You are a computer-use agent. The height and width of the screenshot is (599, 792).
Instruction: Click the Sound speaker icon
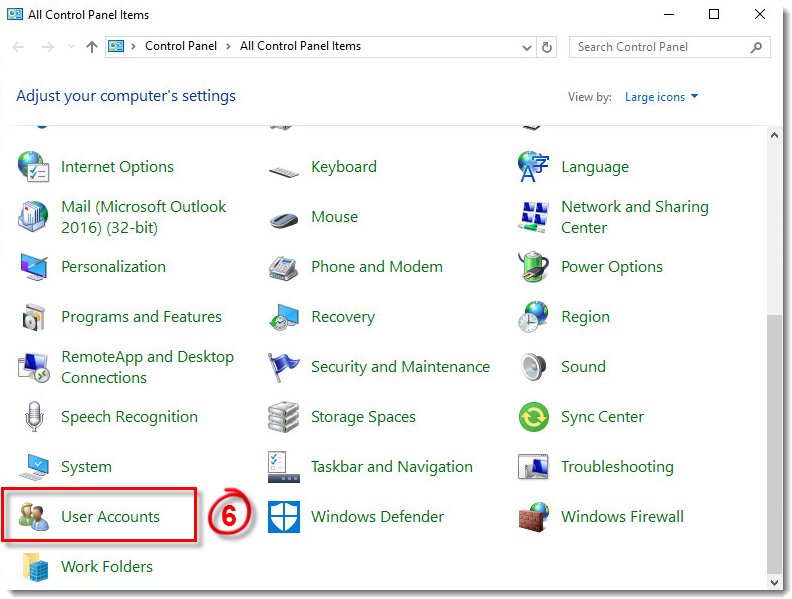[534, 367]
